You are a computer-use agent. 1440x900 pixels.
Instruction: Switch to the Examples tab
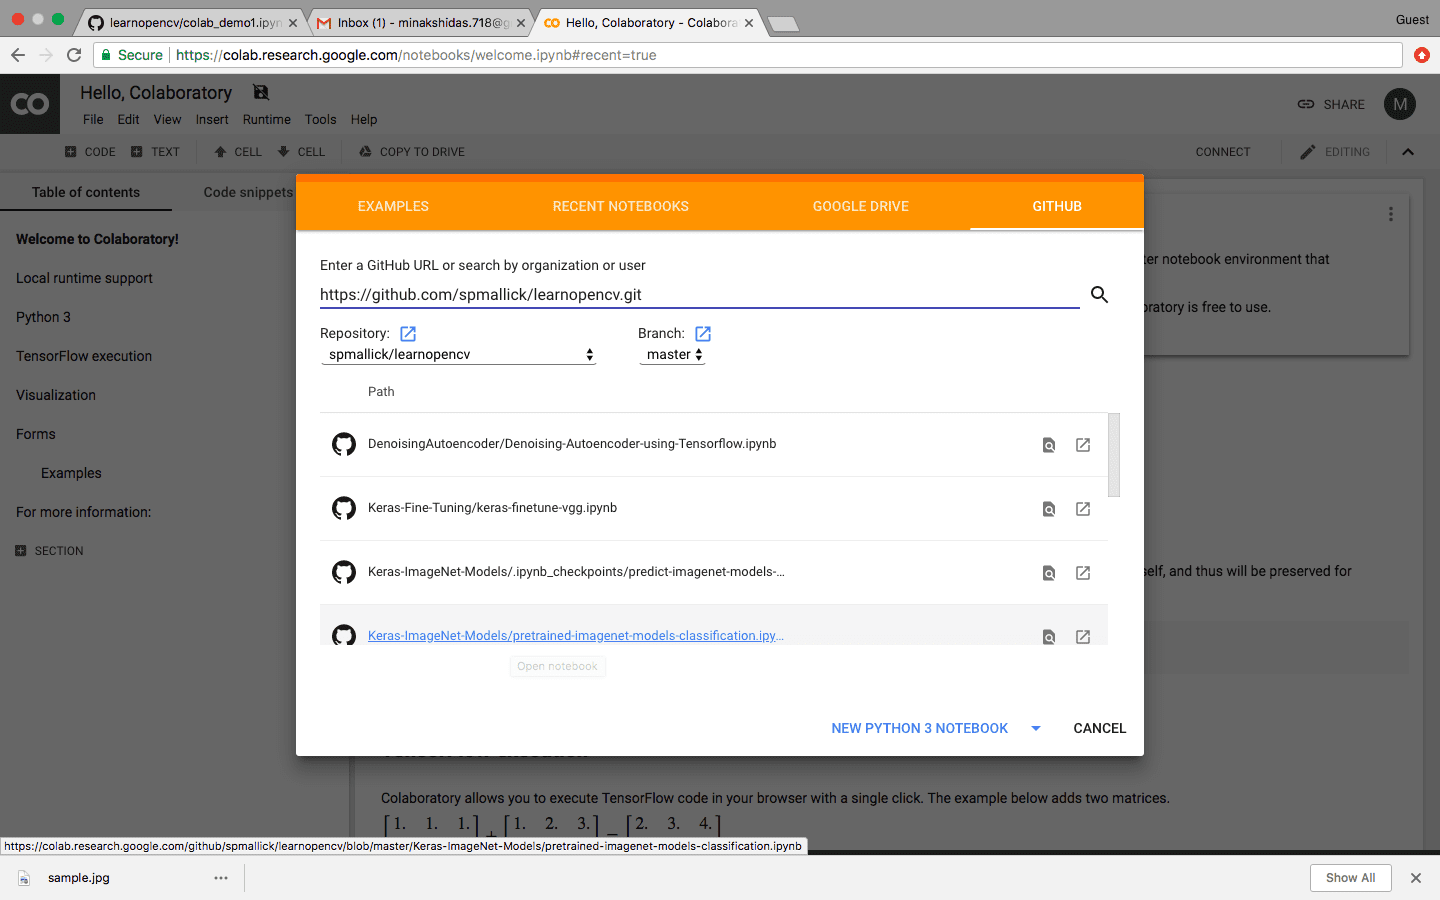point(393,206)
